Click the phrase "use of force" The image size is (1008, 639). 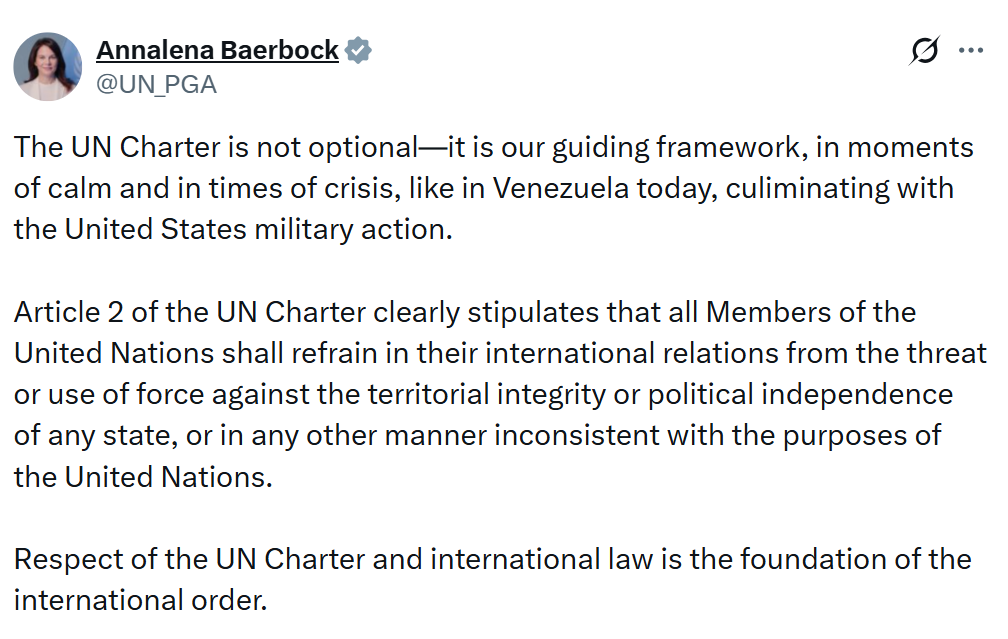tap(115, 394)
